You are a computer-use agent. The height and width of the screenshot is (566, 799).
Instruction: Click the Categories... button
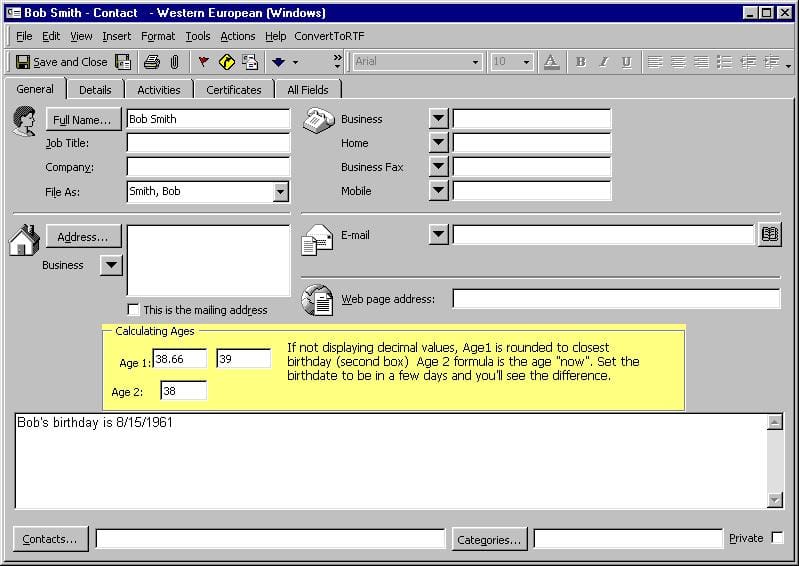[489, 540]
